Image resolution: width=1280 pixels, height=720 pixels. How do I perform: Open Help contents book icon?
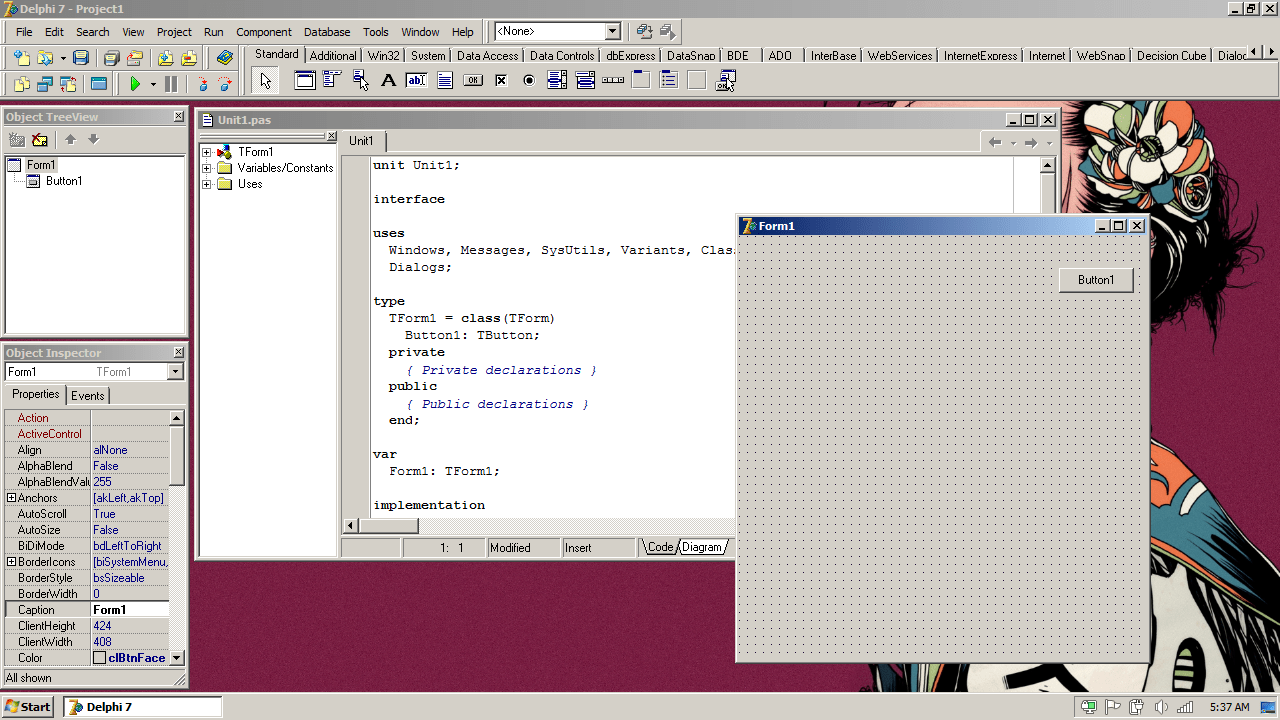coord(225,58)
